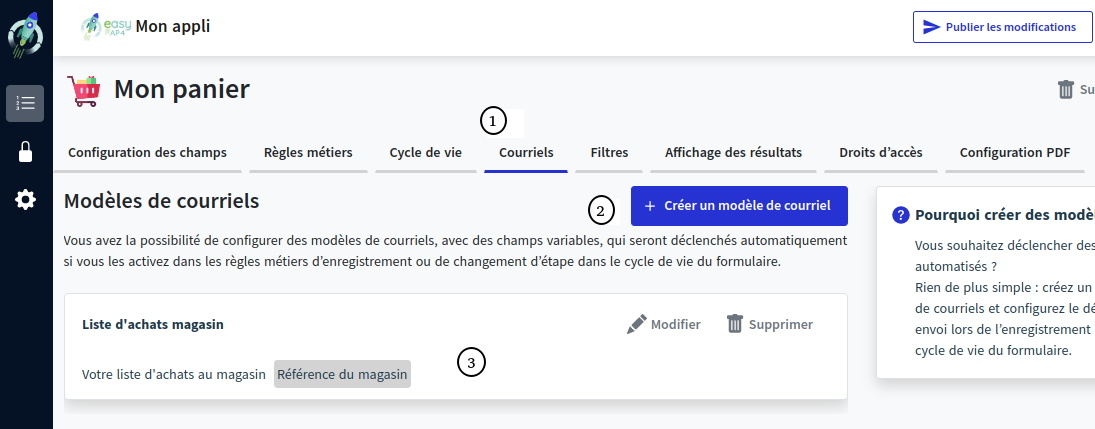The height and width of the screenshot is (429, 1095).
Task: Click the Référence du magasin variable chip
Action: pyautogui.click(x=342, y=375)
